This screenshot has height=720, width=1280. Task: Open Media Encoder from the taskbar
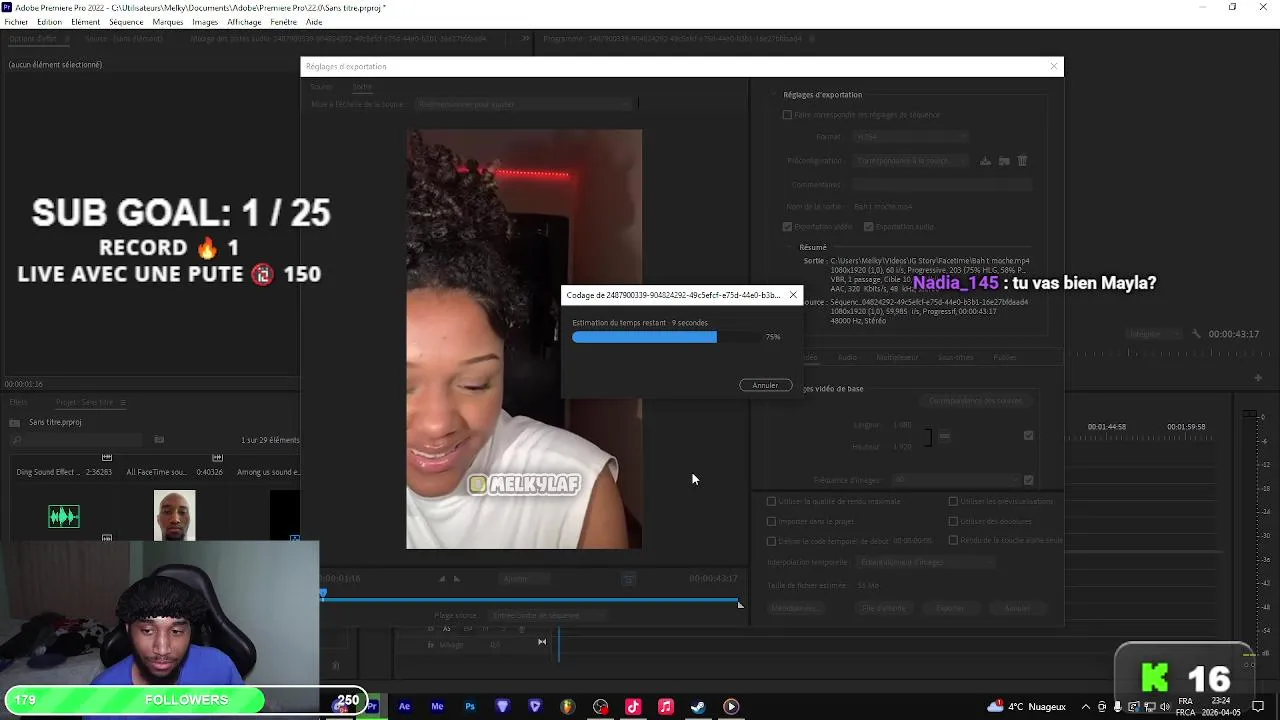(437, 707)
